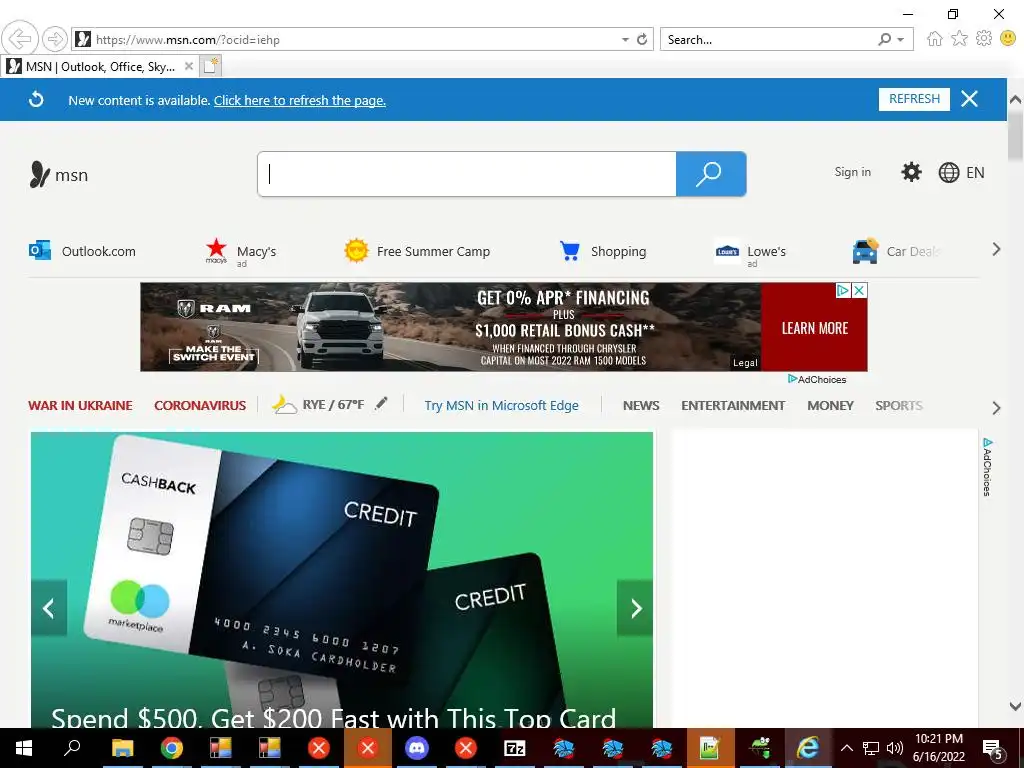Click the msn butterfly logo
Screen dimensions: 1024x768
point(59,175)
